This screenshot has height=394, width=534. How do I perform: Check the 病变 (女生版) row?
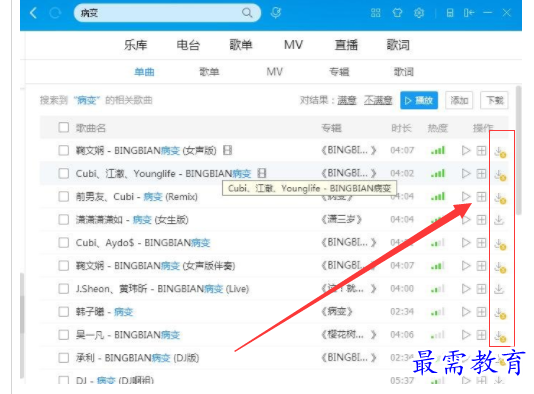coord(63,220)
